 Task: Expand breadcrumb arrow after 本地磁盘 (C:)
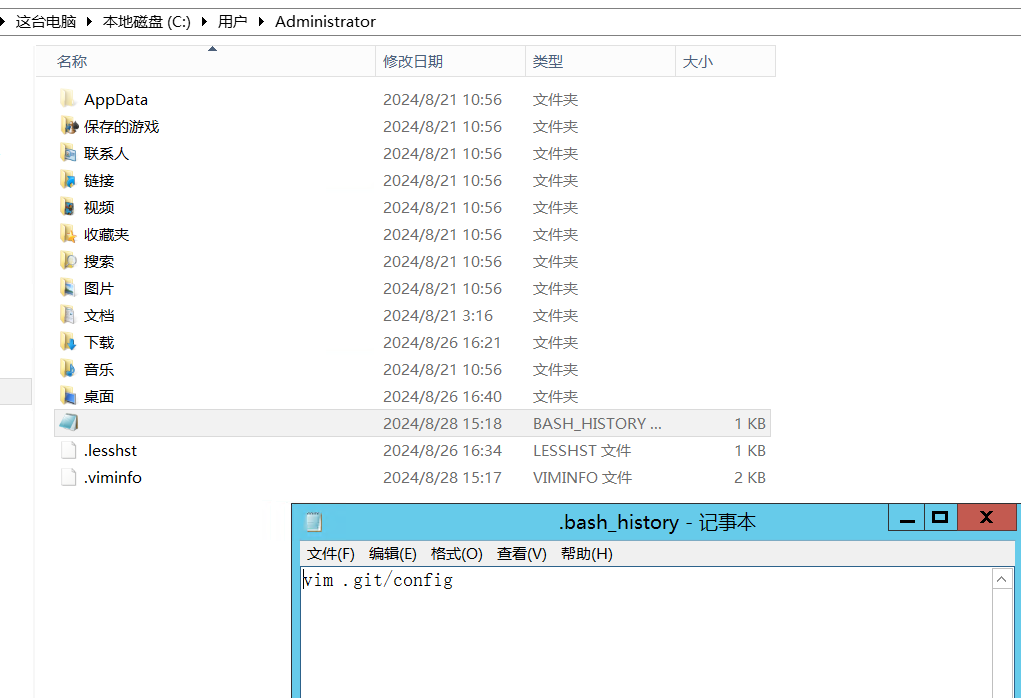204,21
